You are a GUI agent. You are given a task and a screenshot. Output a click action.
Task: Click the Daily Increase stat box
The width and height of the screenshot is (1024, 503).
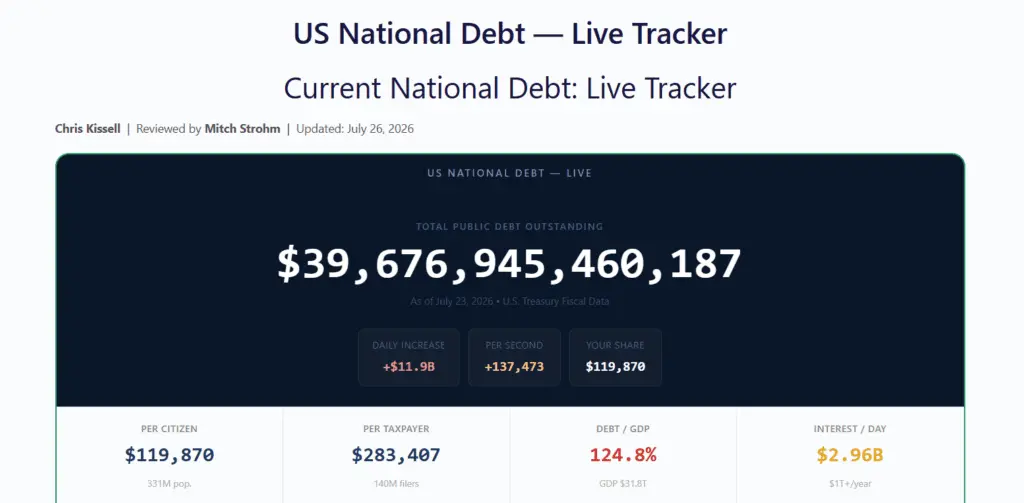click(409, 357)
